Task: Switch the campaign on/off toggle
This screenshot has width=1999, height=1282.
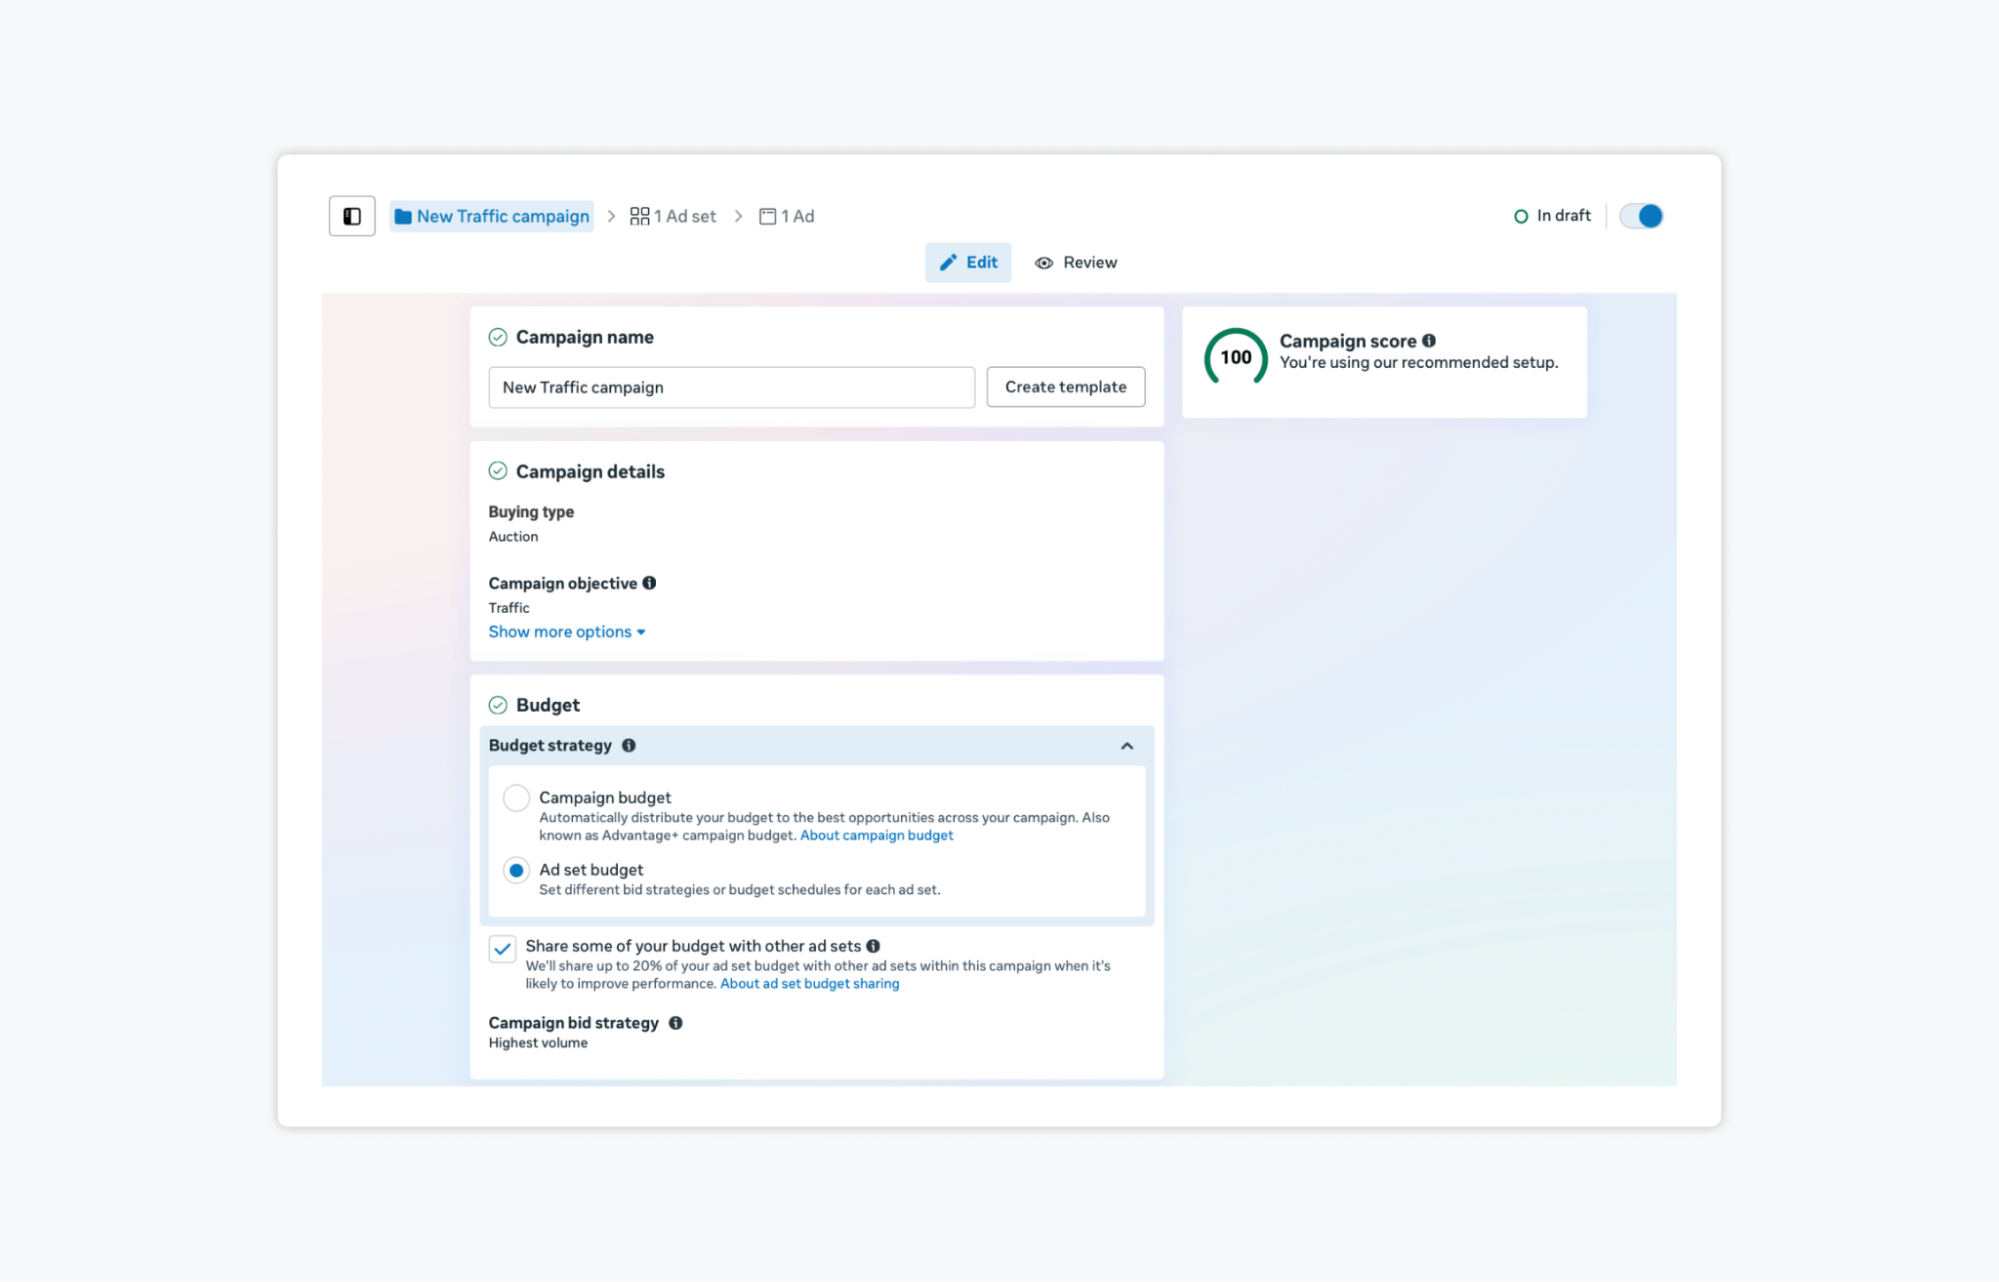Action: pos(1641,216)
